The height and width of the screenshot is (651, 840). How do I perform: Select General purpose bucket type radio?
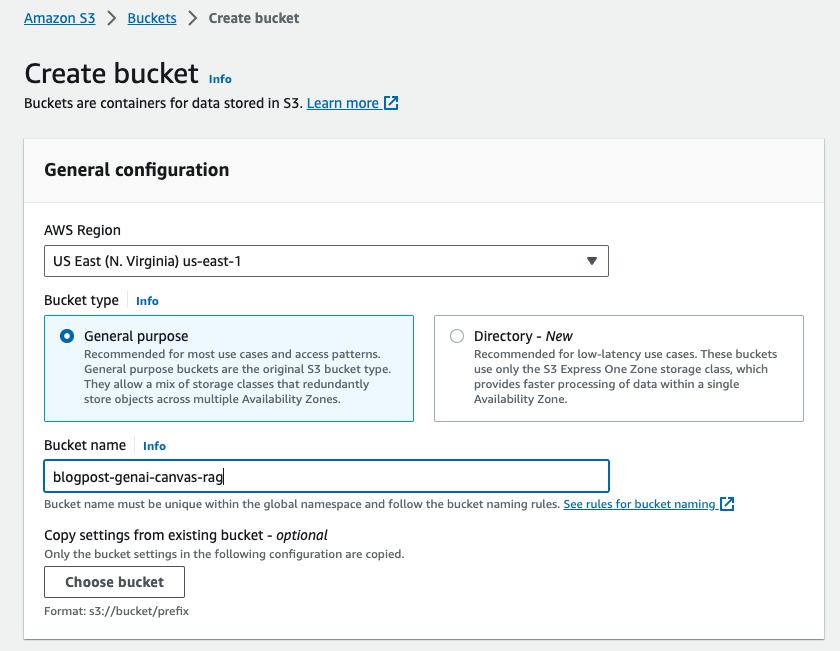click(x=67, y=336)
